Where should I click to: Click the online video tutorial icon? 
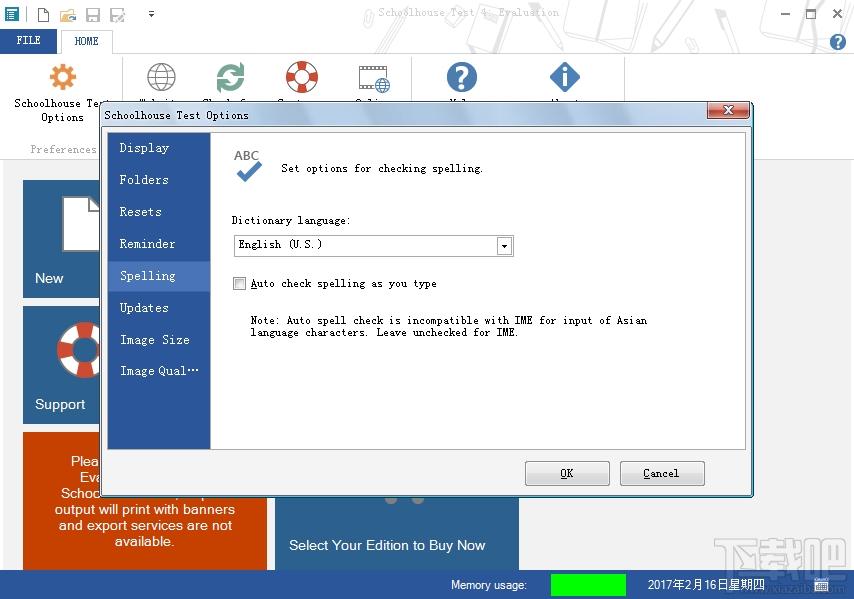(374, 79)
